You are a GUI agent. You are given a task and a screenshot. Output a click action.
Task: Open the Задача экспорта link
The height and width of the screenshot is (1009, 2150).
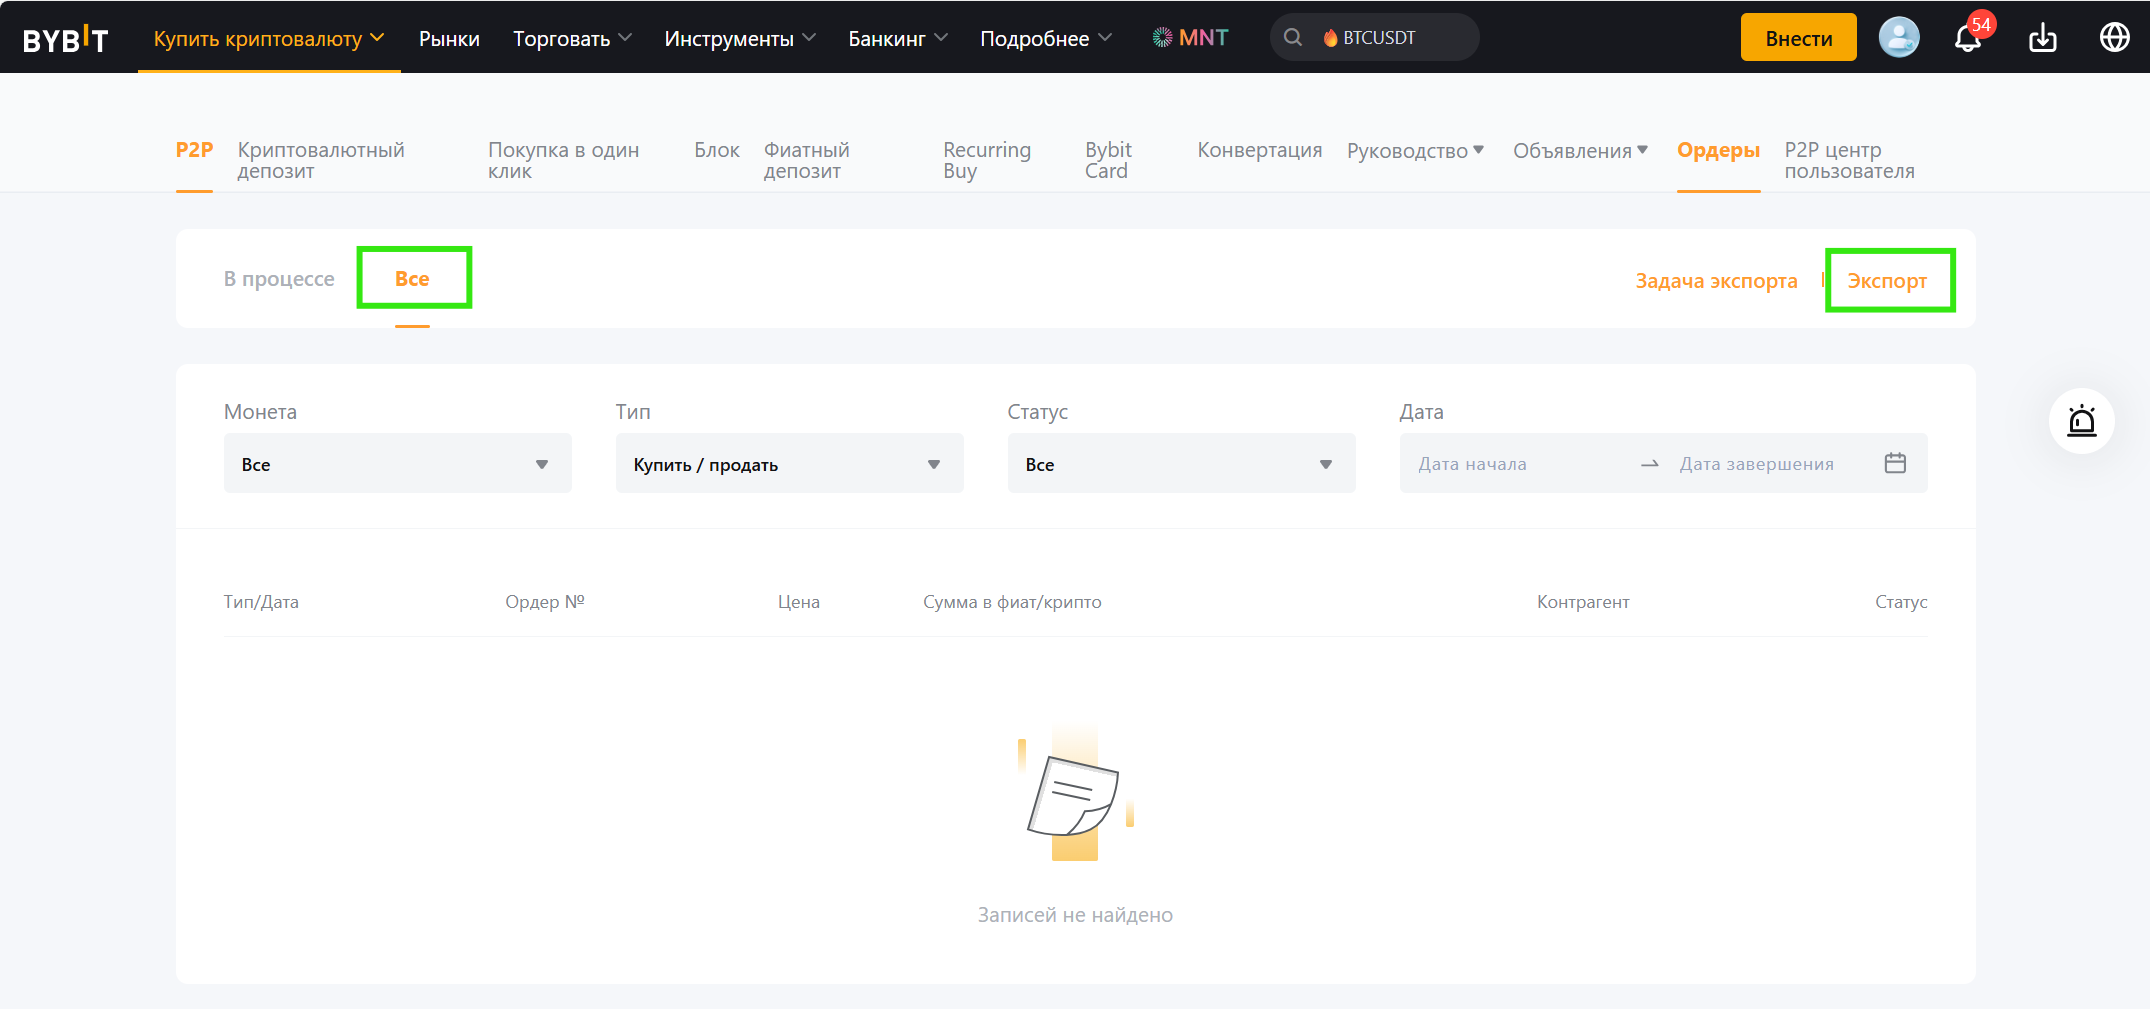(x=1716, y=281)
